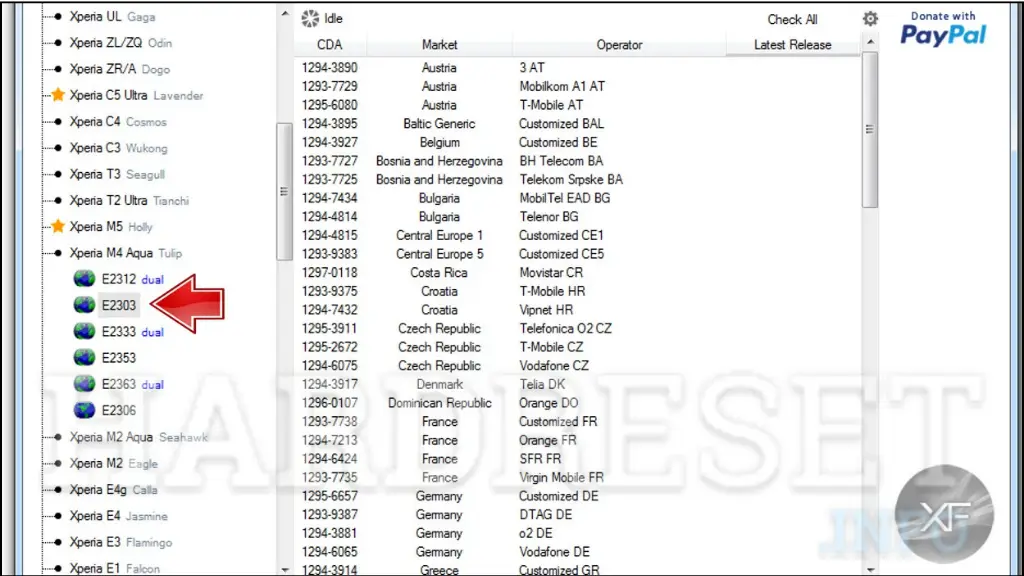The width and height of the screenshot is (1024, 576).
Task: Select the Orange DO Dominican Republic row
Action: (577, 403)
